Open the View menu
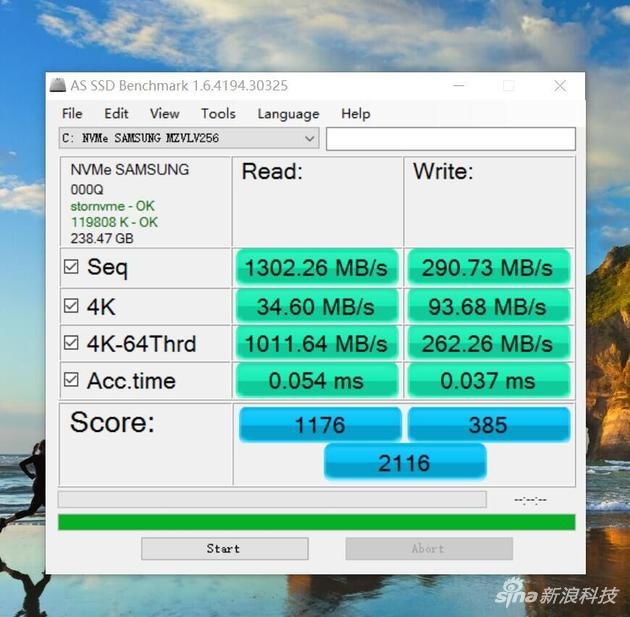Screen dimensions: 630x617 (165, 114)
